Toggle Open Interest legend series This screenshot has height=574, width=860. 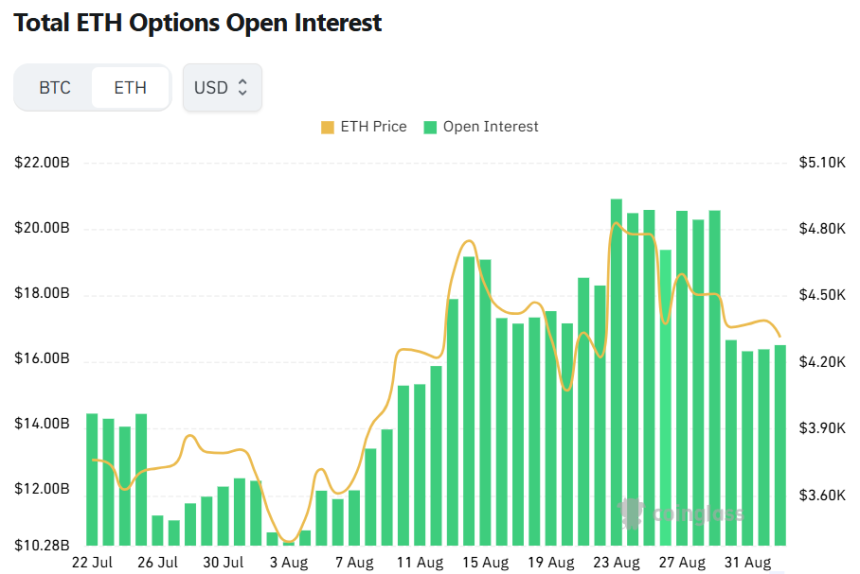tap(481, 127)
